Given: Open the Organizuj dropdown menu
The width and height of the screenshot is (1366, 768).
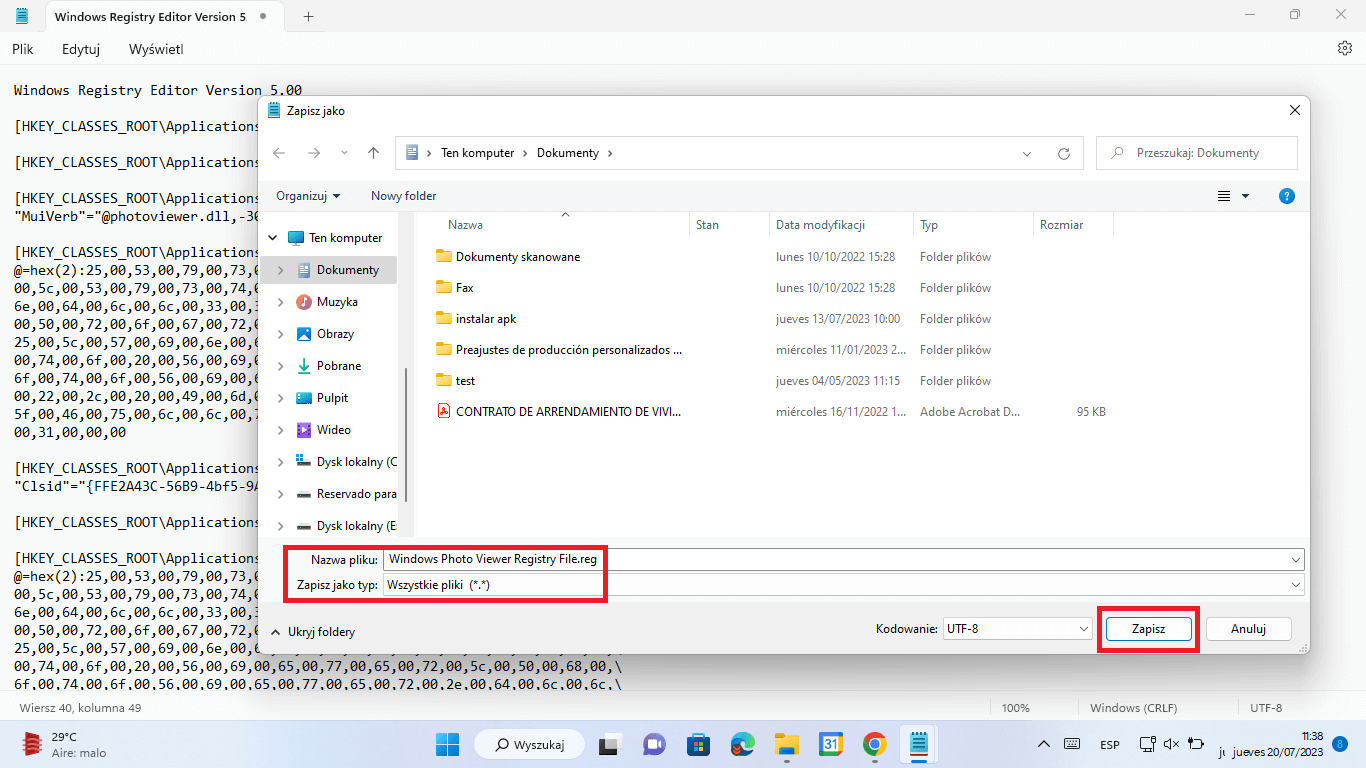Looking at the screenshot, I should click(x=308, y=196).
